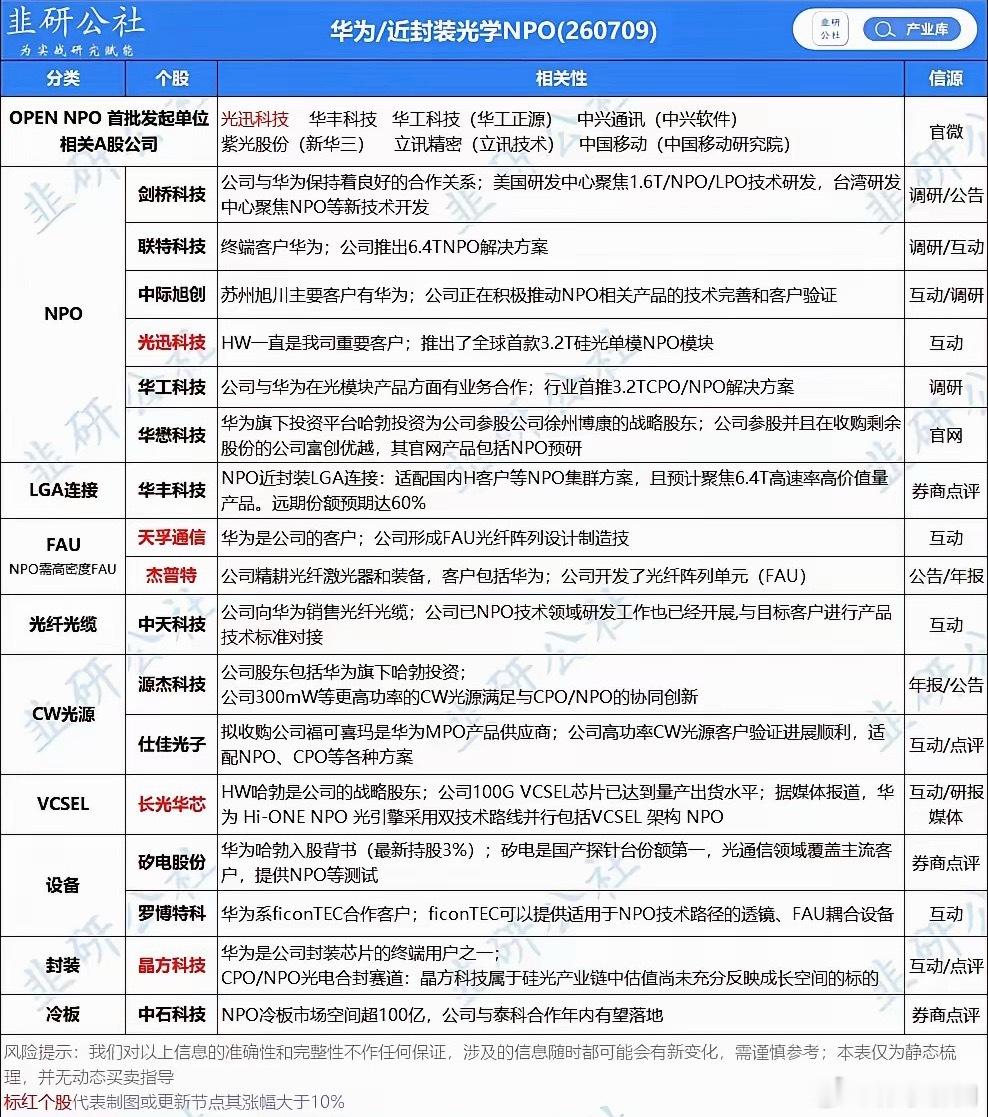Click the small 韭研公社 badge icon in the pill

point(830,29)
